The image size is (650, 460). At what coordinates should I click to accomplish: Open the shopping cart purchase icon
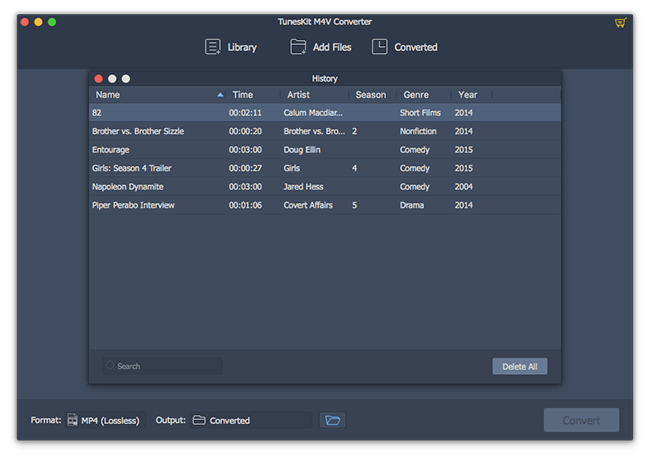620,22
